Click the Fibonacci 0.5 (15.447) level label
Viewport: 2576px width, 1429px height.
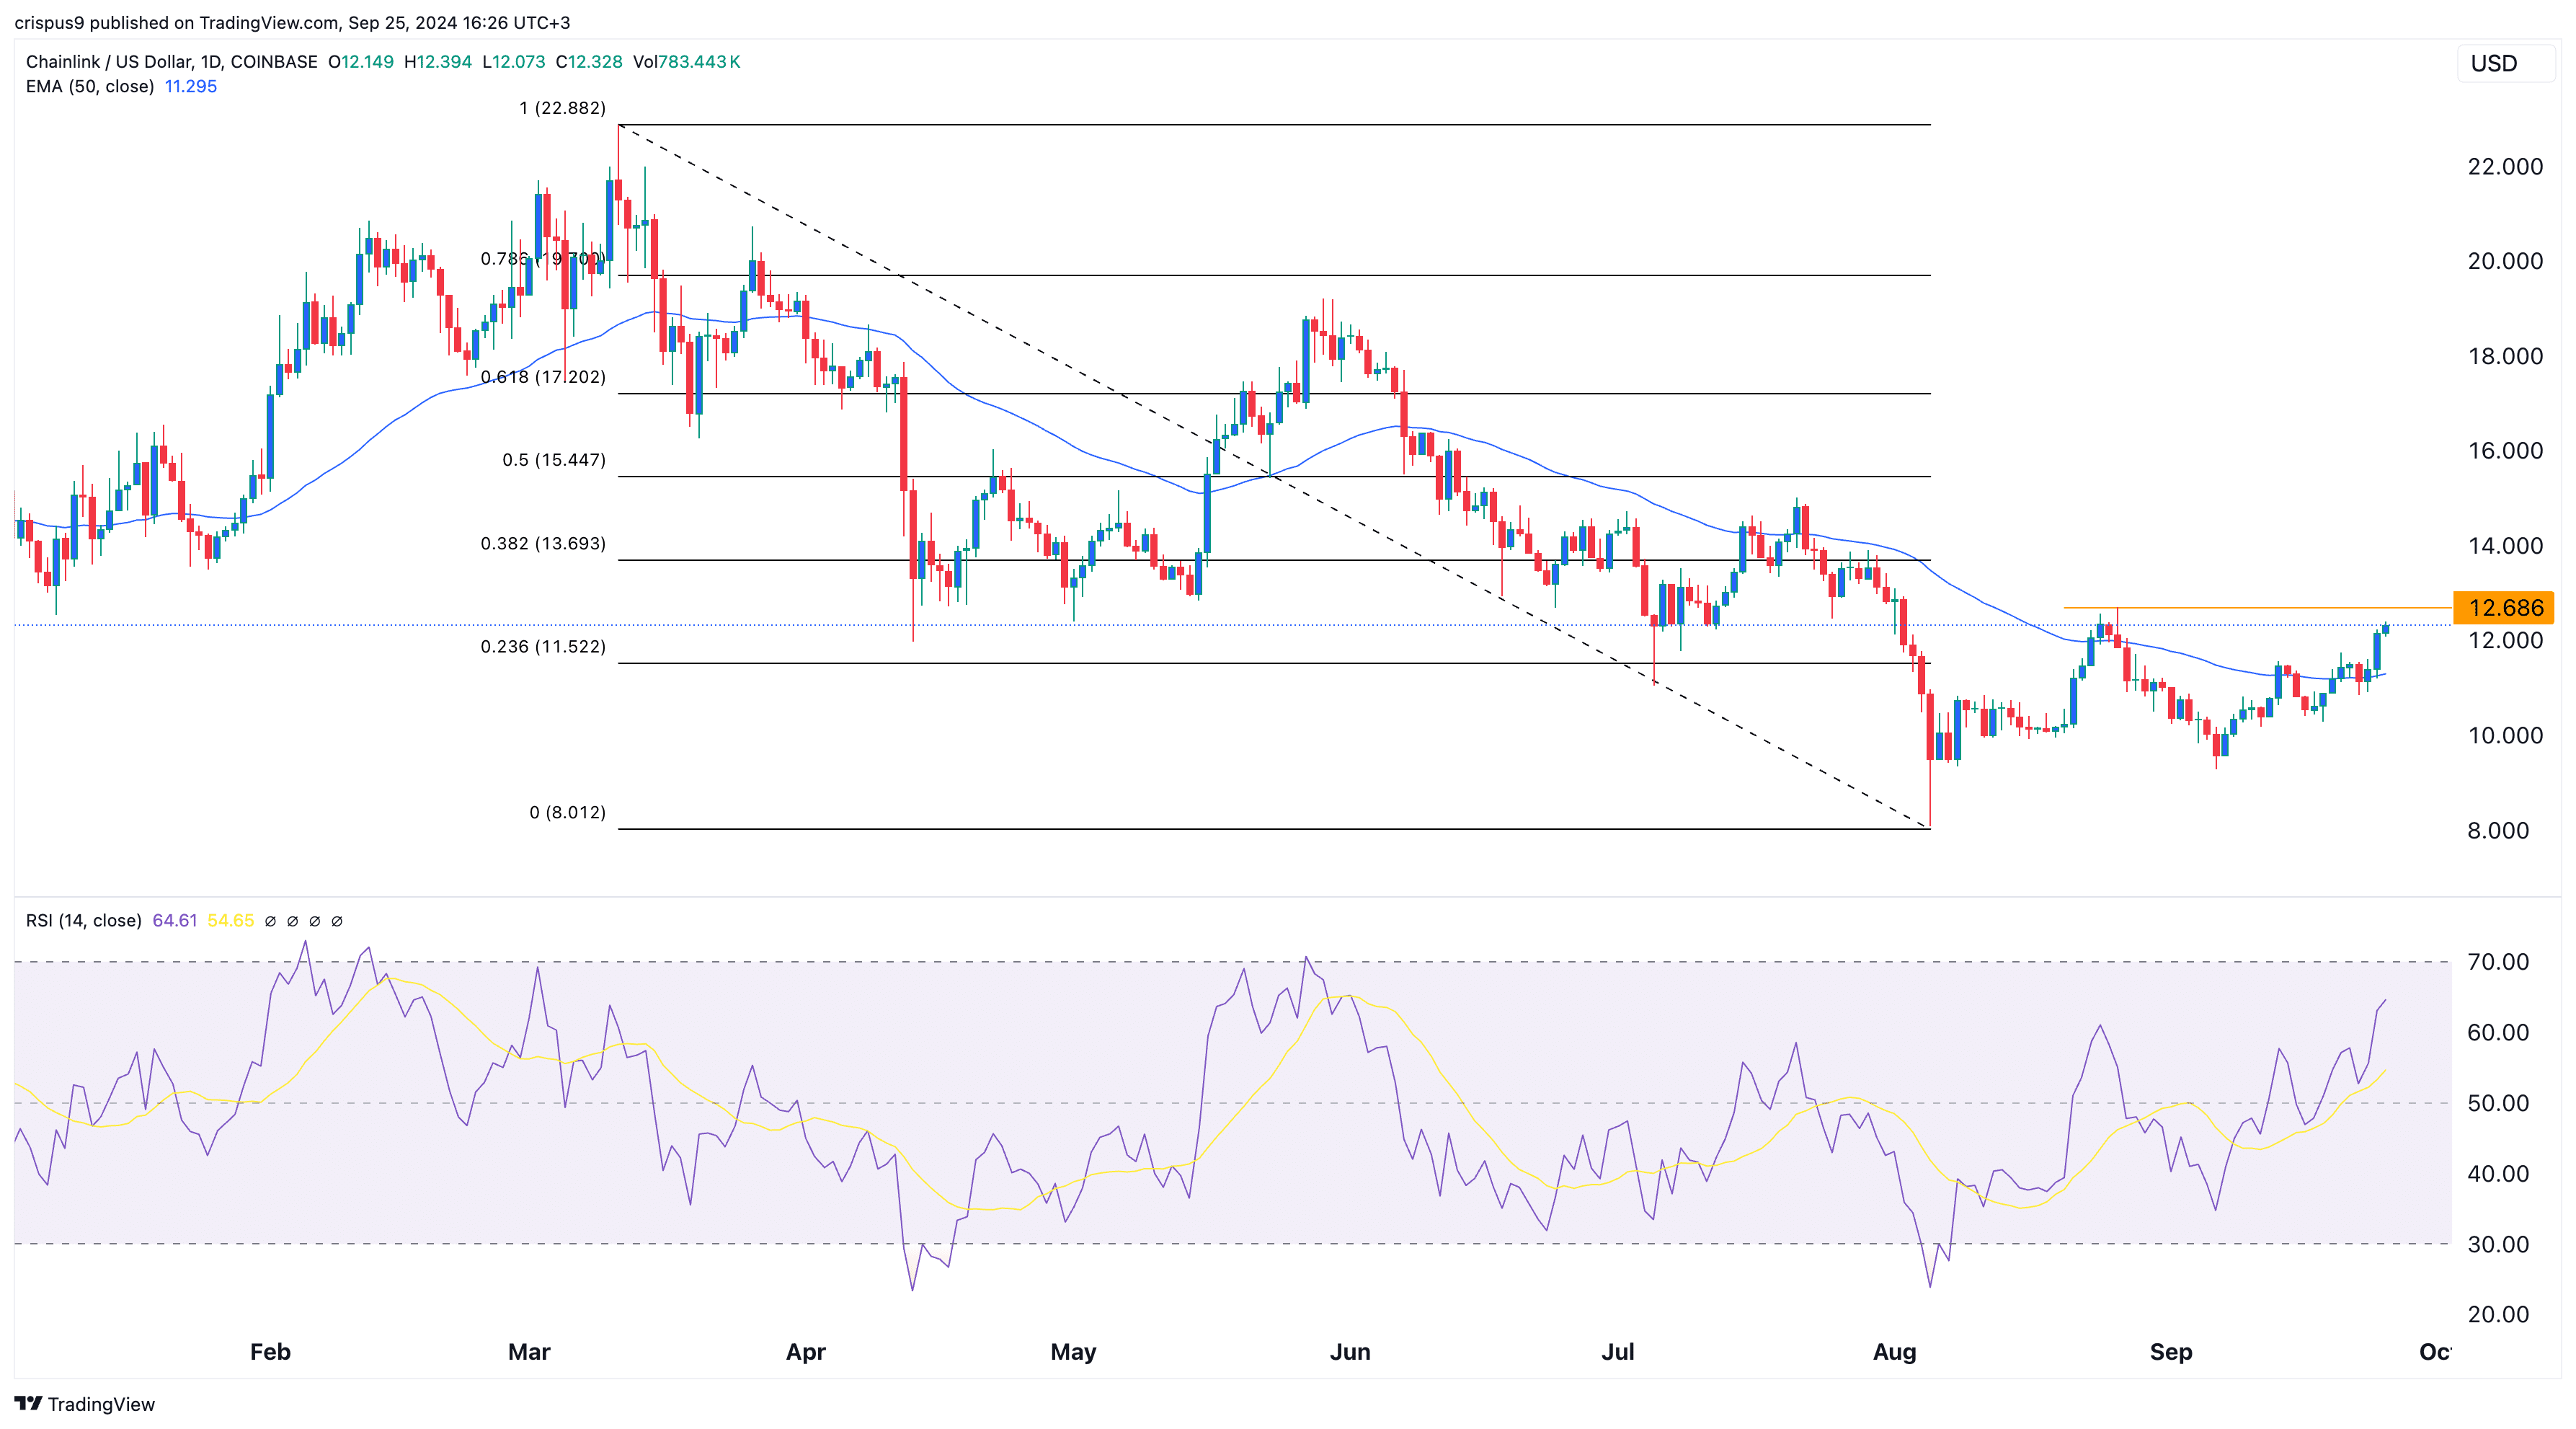(x=553, y=460)
